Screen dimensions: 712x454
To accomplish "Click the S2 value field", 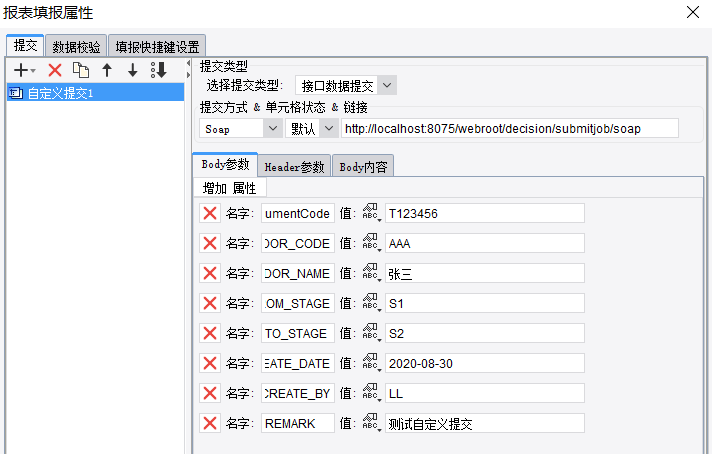I will pyautogui.click(x=485, y=333).
